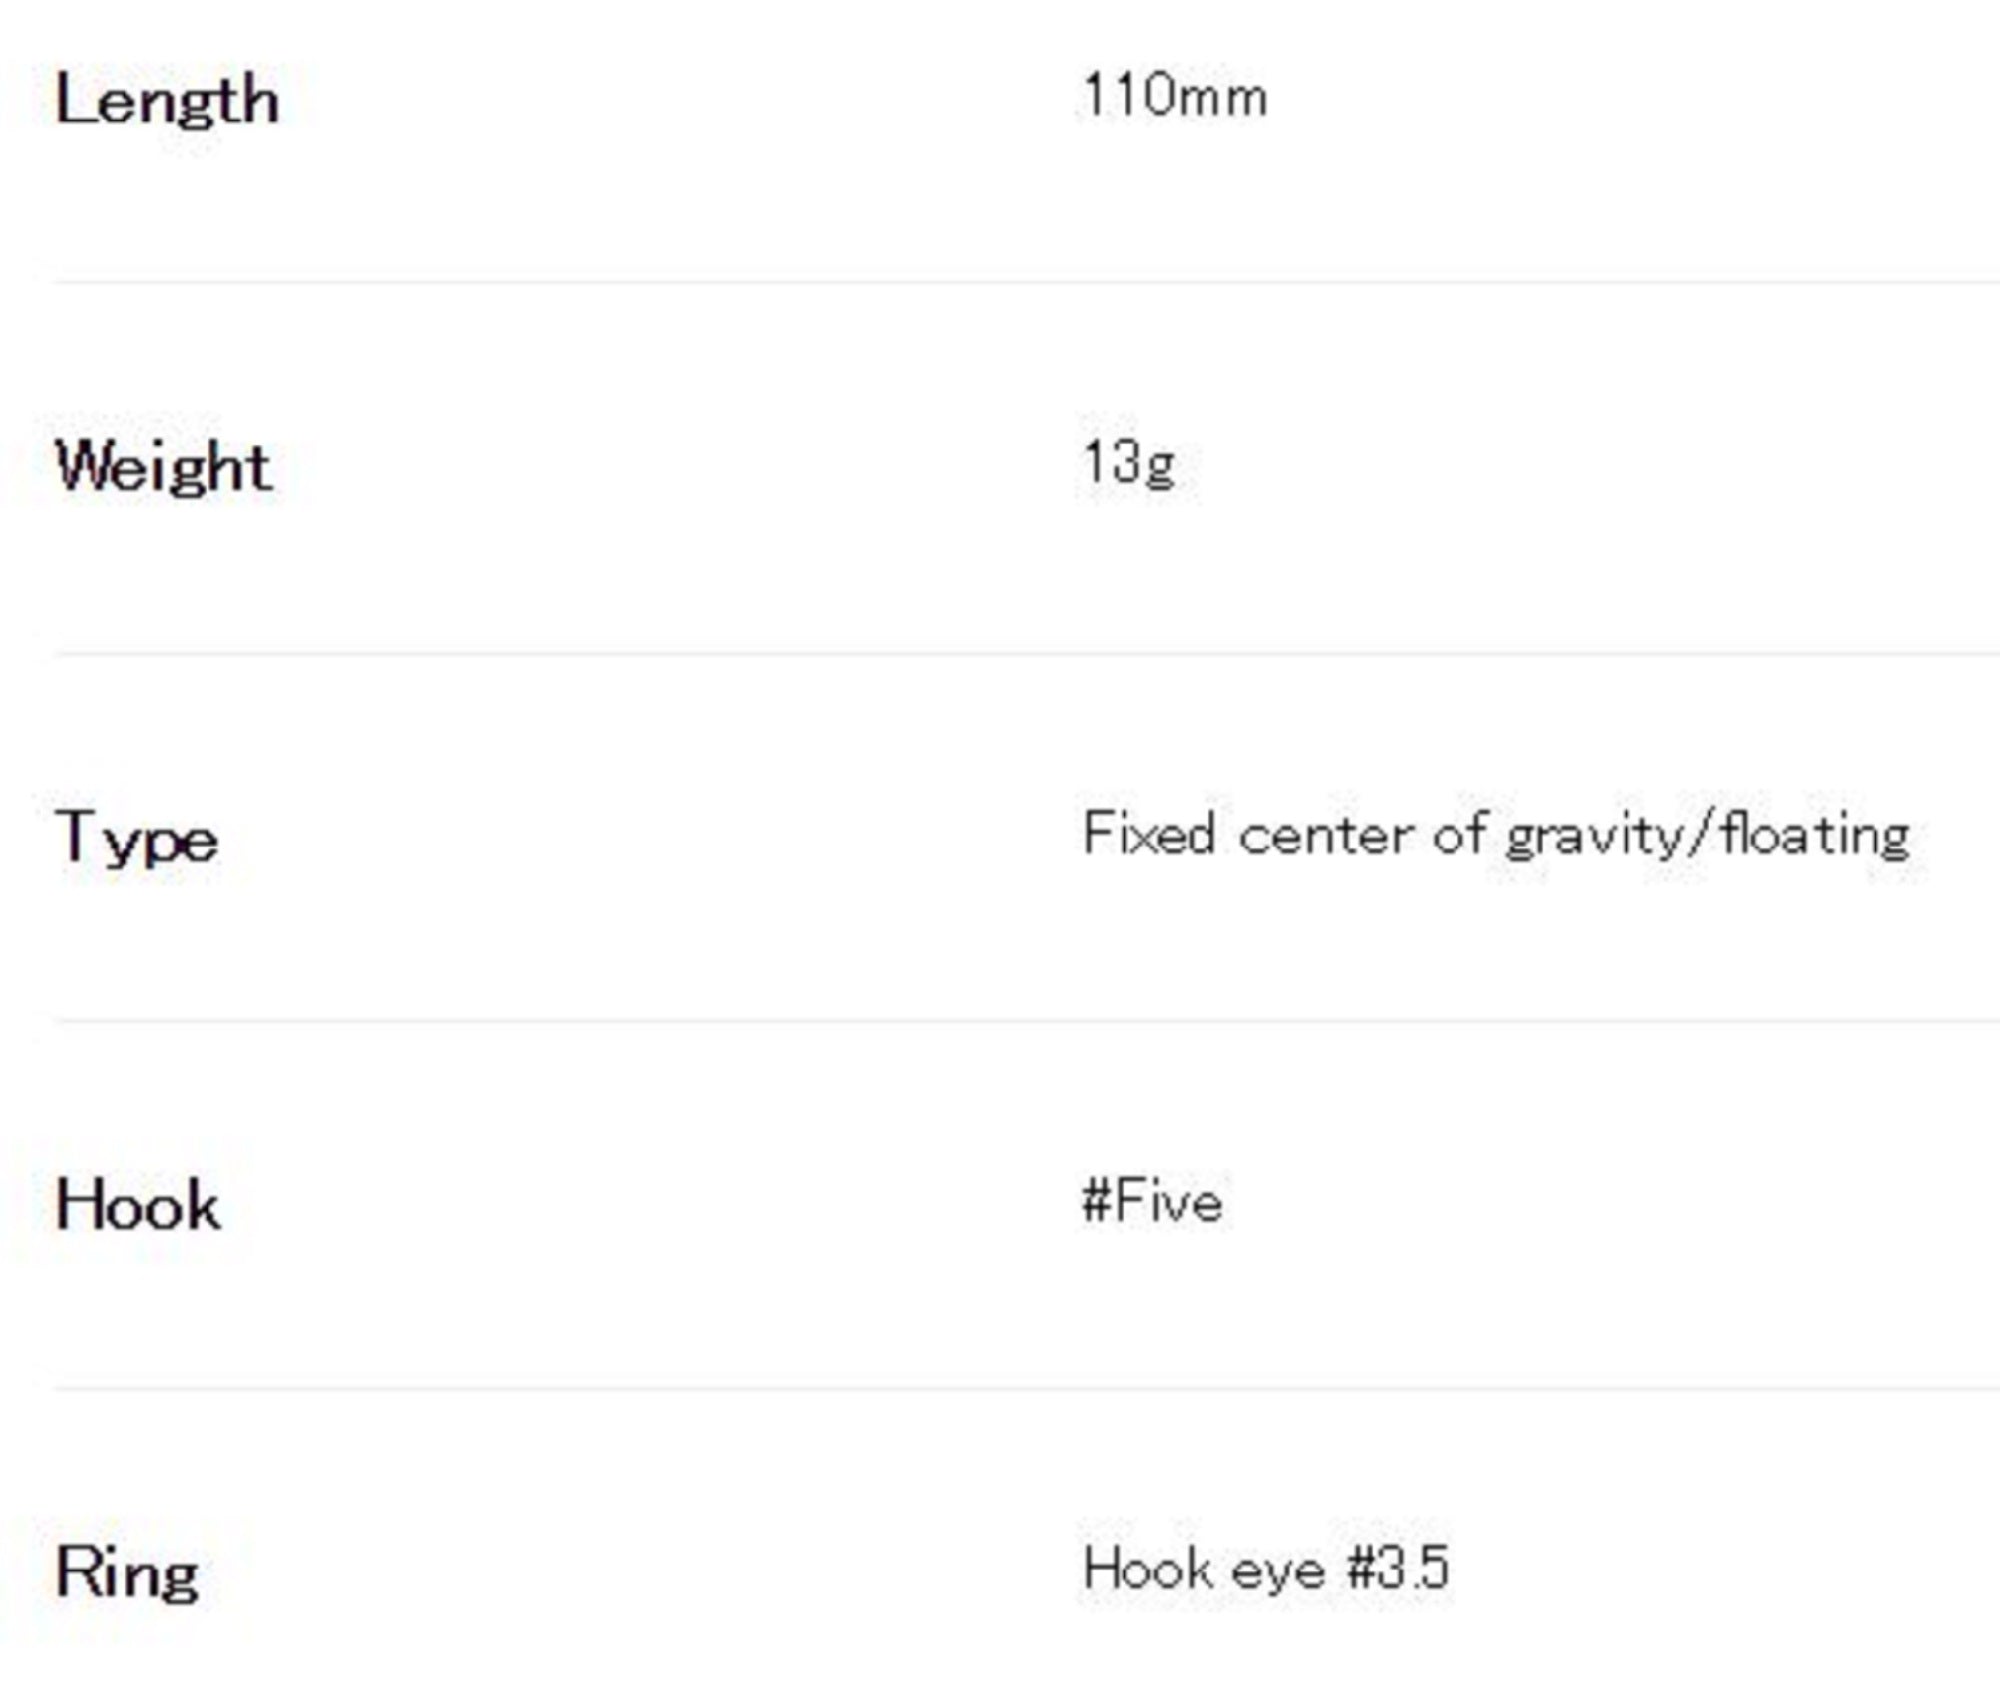Click the word "floating" in the Type value
The image size is (2000, 1691).
(1814, 834)
